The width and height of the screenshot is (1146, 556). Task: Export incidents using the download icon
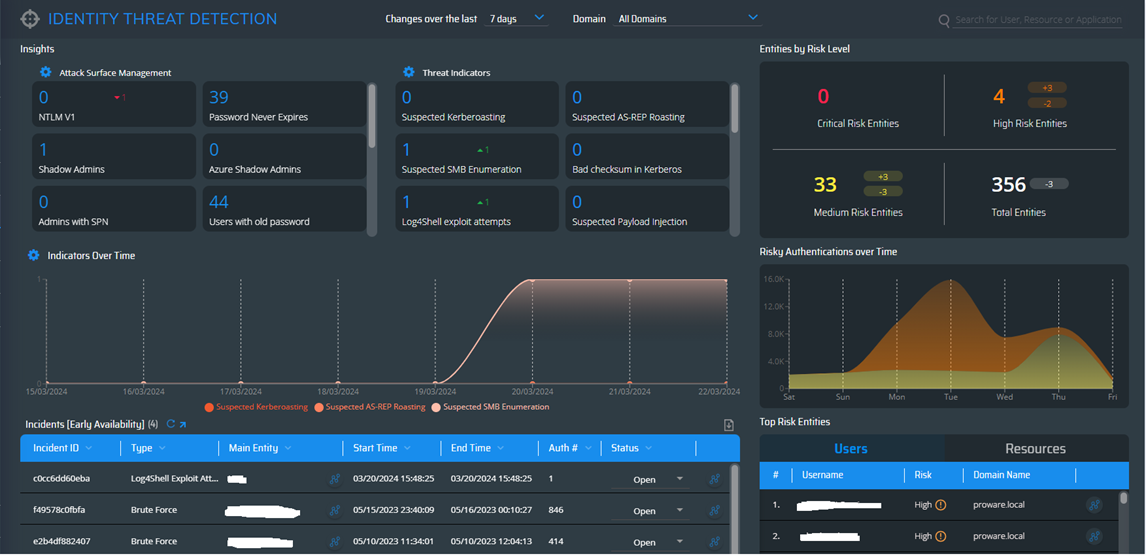coord(729,425)
